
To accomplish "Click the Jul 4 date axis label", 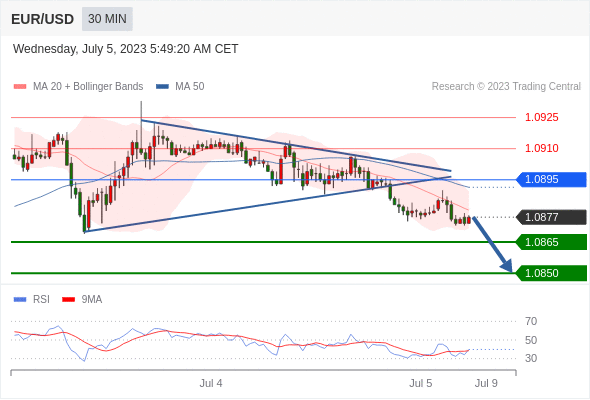I will [211, 383].
